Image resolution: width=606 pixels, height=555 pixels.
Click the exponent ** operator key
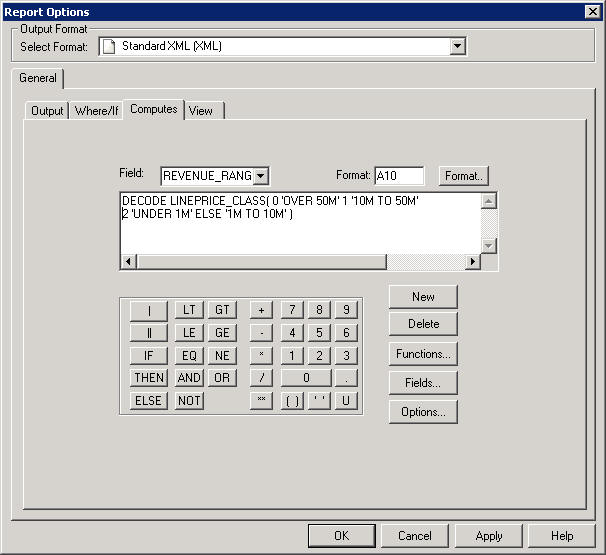point(261,401)
